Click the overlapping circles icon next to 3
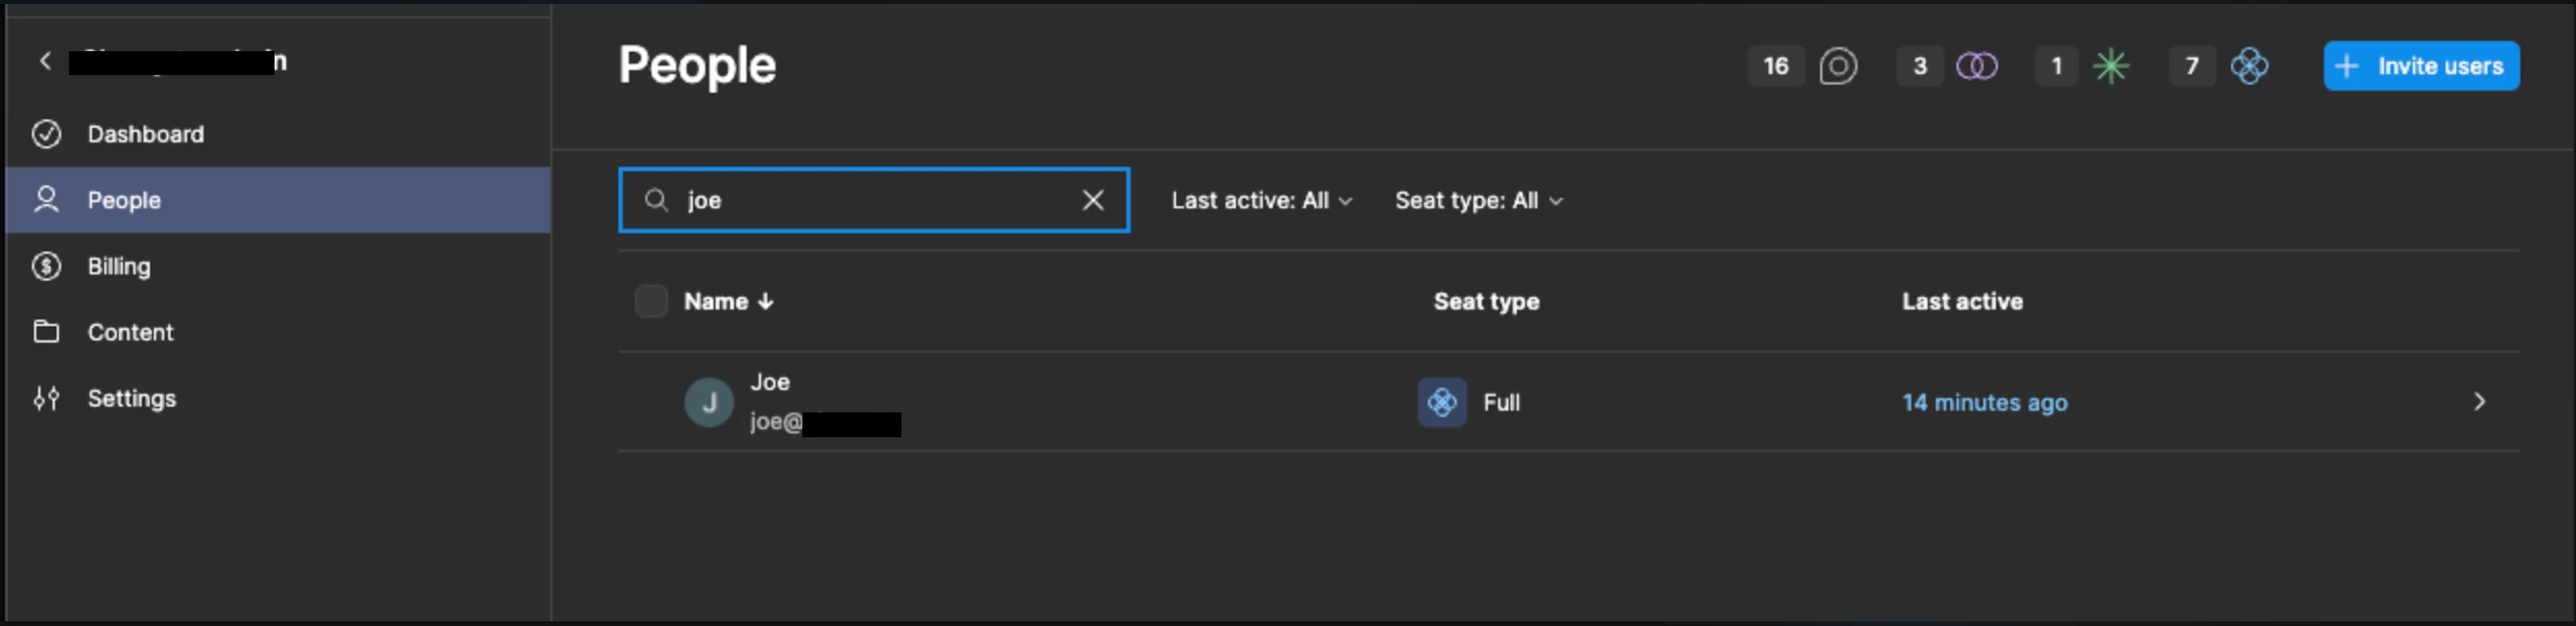This screenshot has height=626, width=2576. pos(1976,66)
